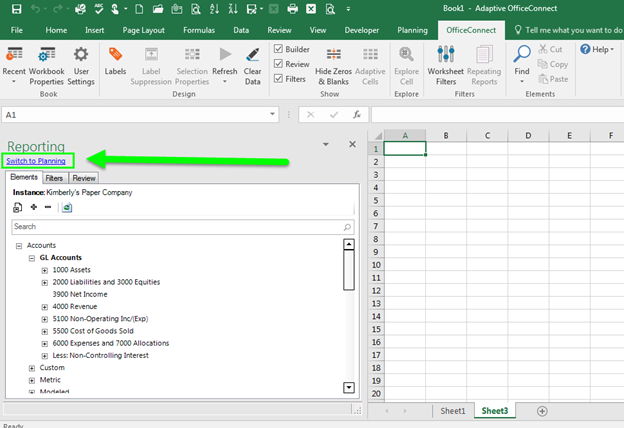Switch to the Planning ribbon tab
The width and height of the screenshot is (624, 428).
point(412,30)
